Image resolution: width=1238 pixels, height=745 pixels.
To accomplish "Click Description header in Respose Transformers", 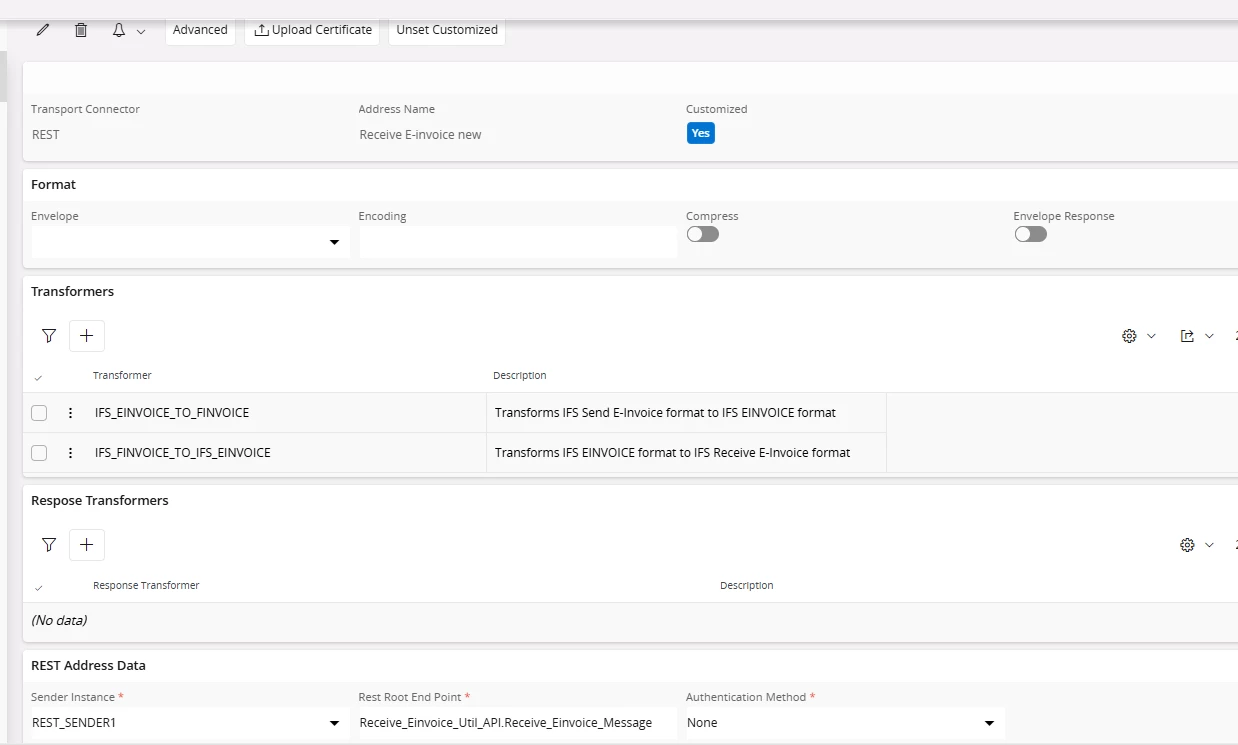I will [x=747, y=585].
